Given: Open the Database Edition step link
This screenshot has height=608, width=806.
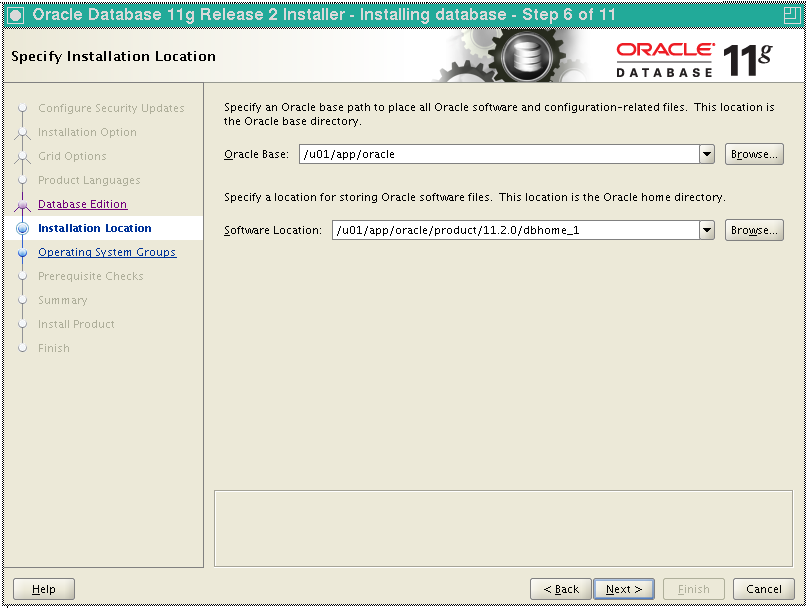Looking at the screenshot, I should (x=82, y=204).
